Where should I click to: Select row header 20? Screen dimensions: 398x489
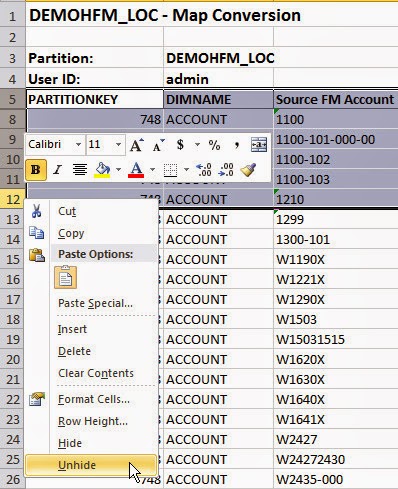[13, 359]
